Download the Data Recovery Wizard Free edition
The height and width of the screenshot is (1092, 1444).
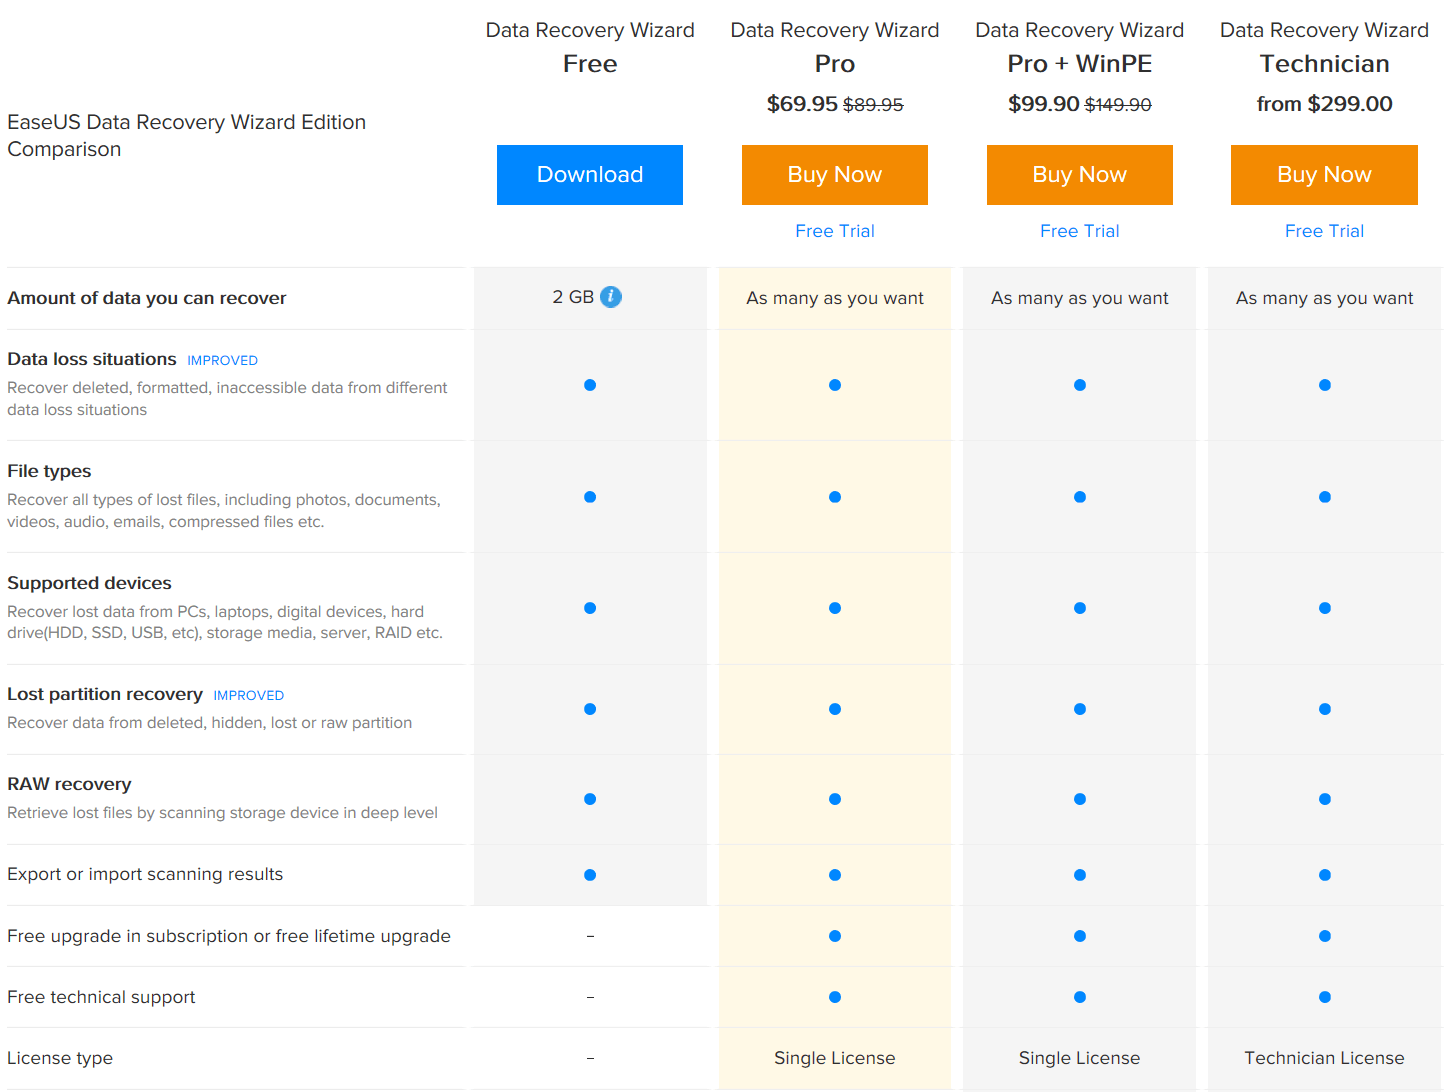590,174
